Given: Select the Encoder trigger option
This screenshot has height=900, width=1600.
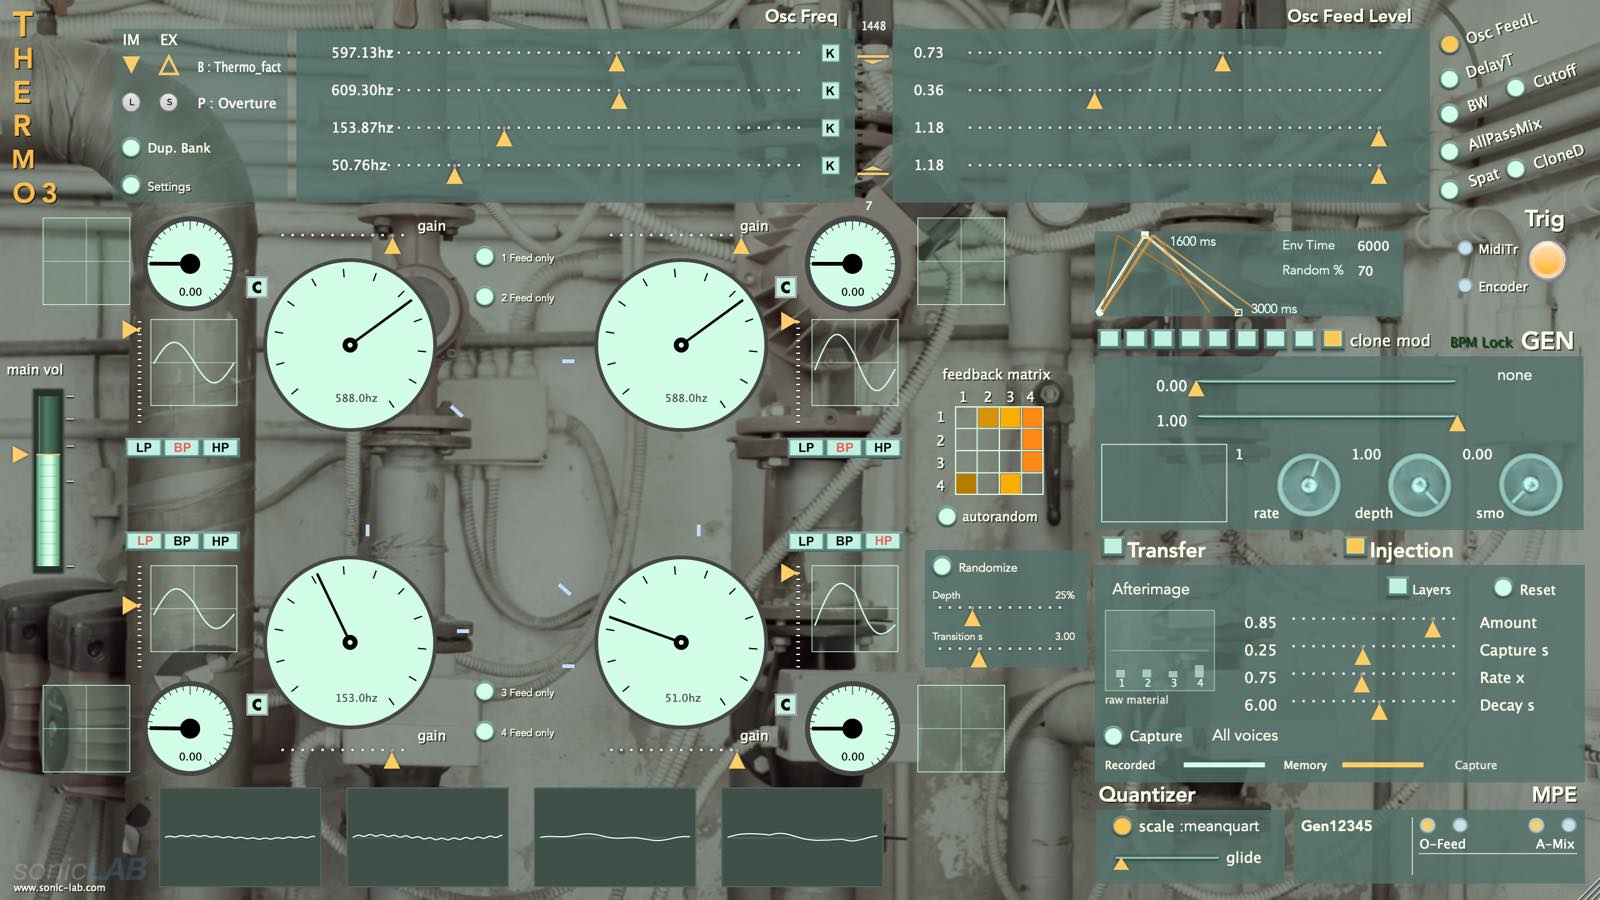Looking at the screenshot, I should coord(1465,286).
